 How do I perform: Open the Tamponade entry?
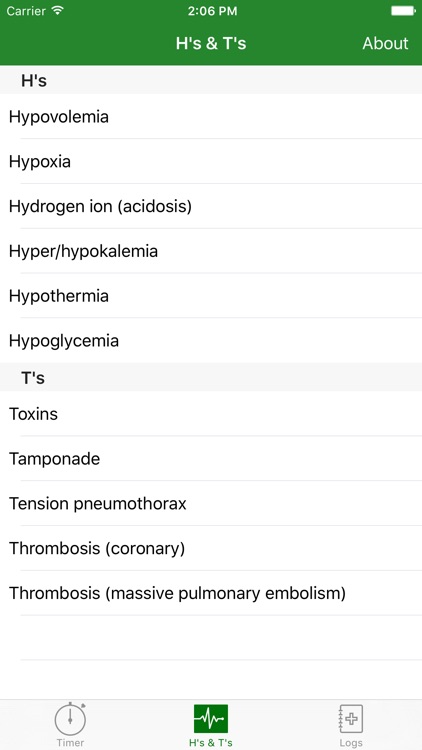tap(211, 459)
